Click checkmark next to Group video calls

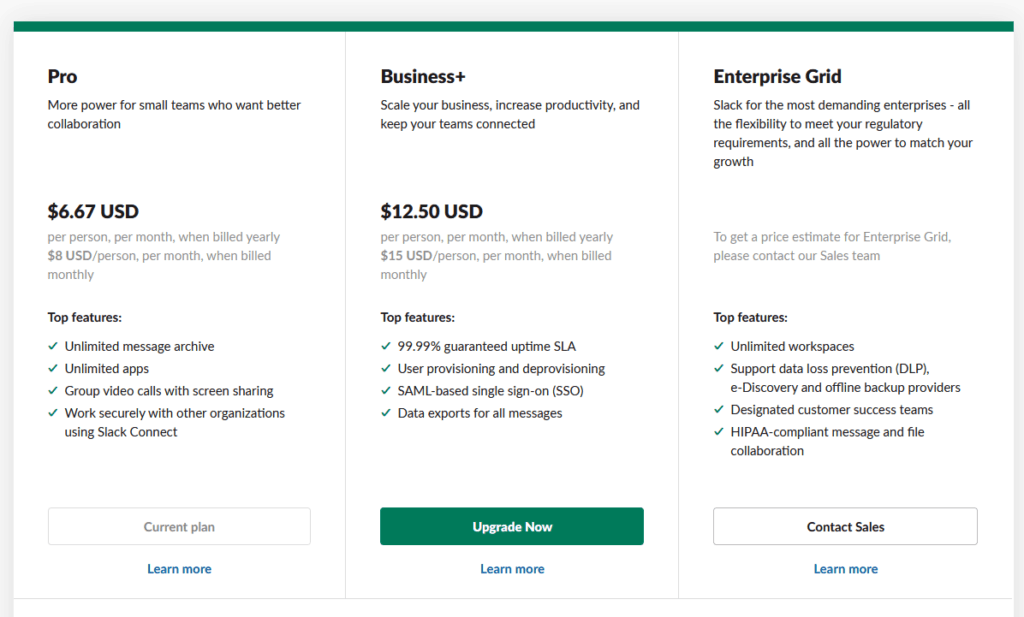53,391
